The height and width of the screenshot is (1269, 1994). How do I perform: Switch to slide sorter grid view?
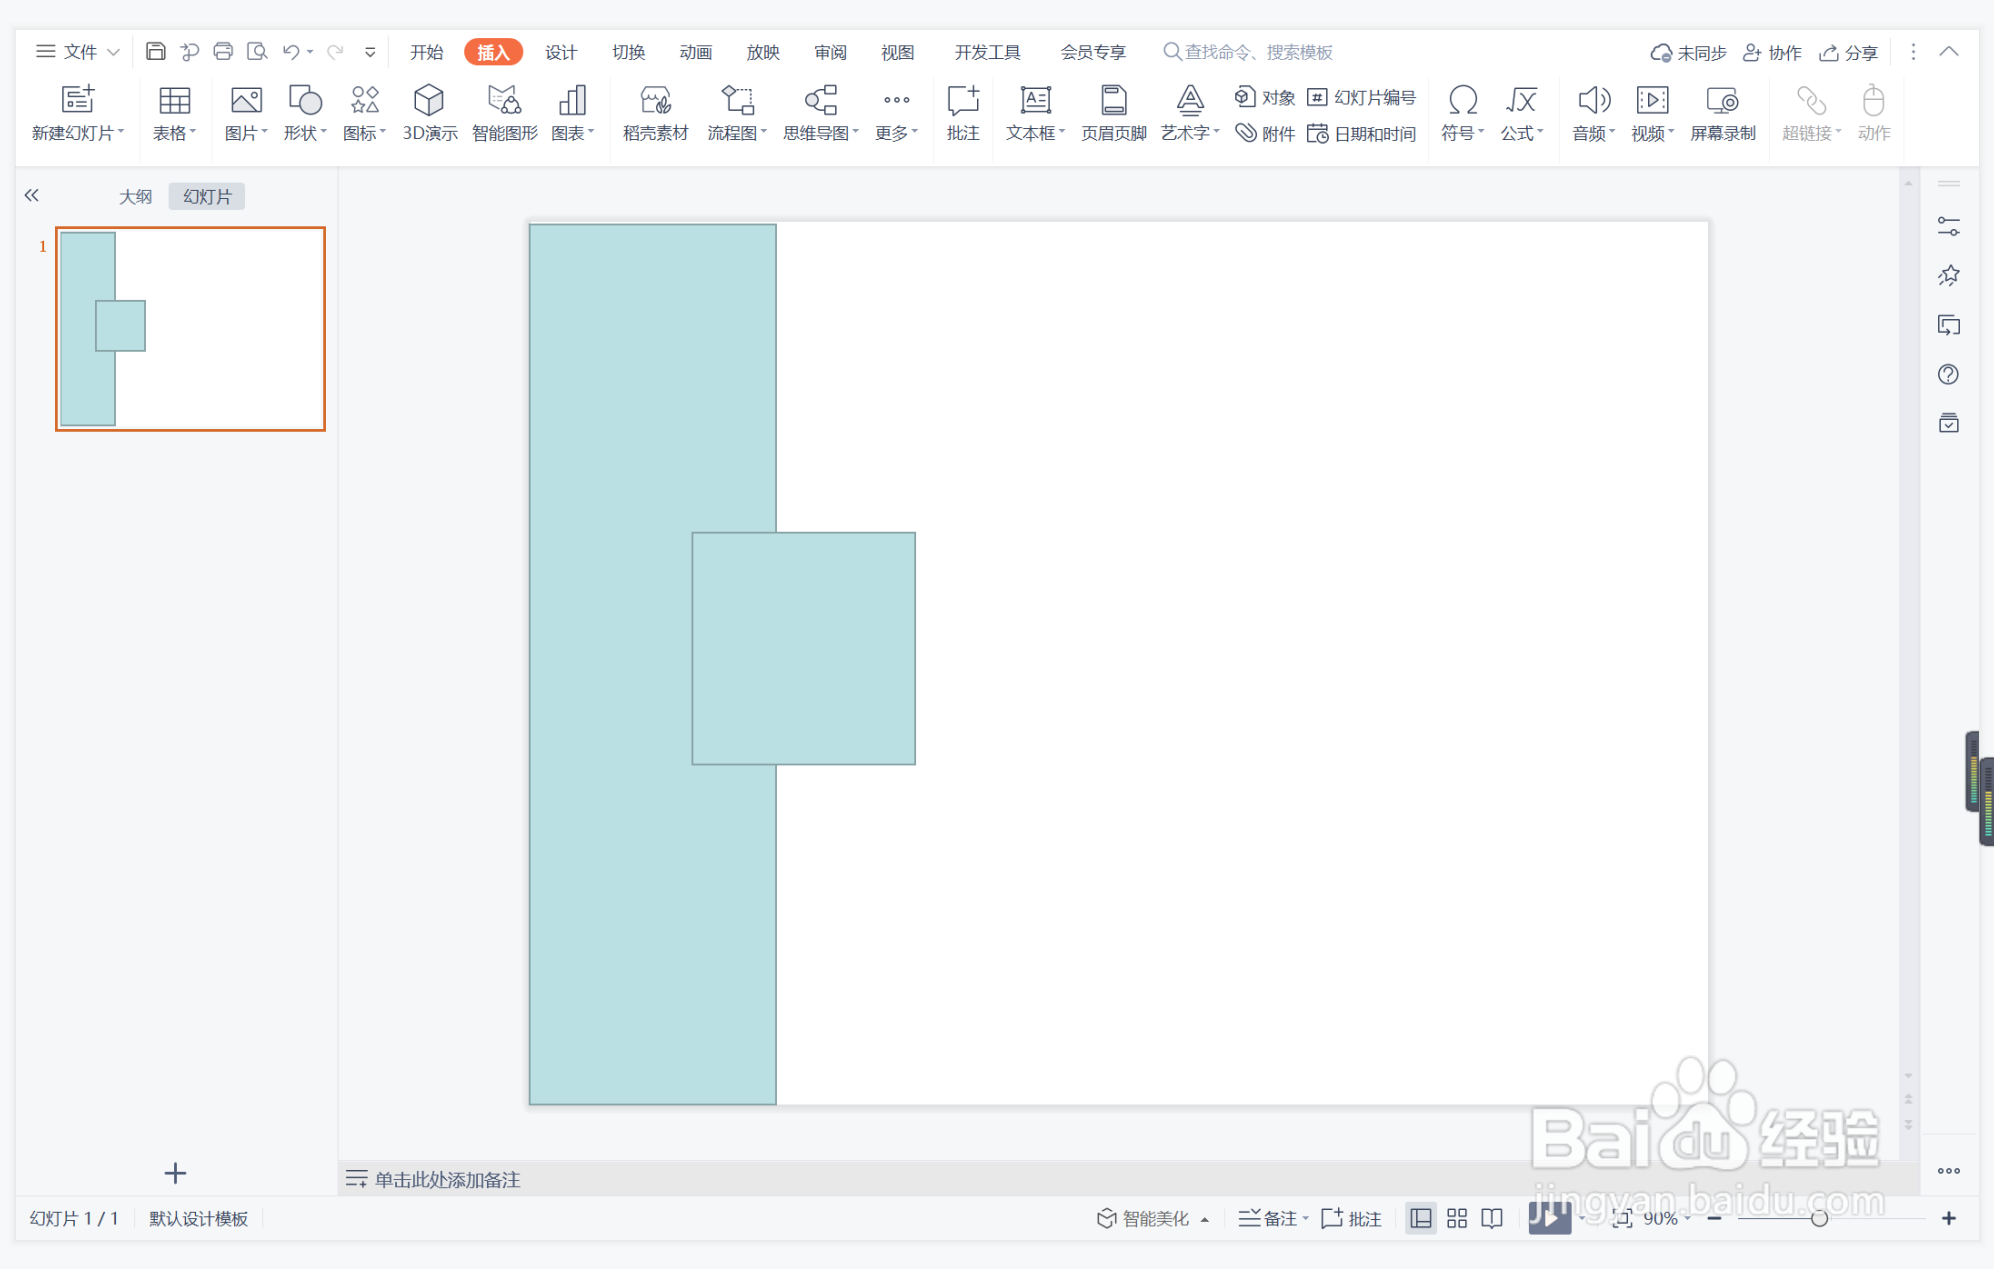[x=1457, y=1218]
